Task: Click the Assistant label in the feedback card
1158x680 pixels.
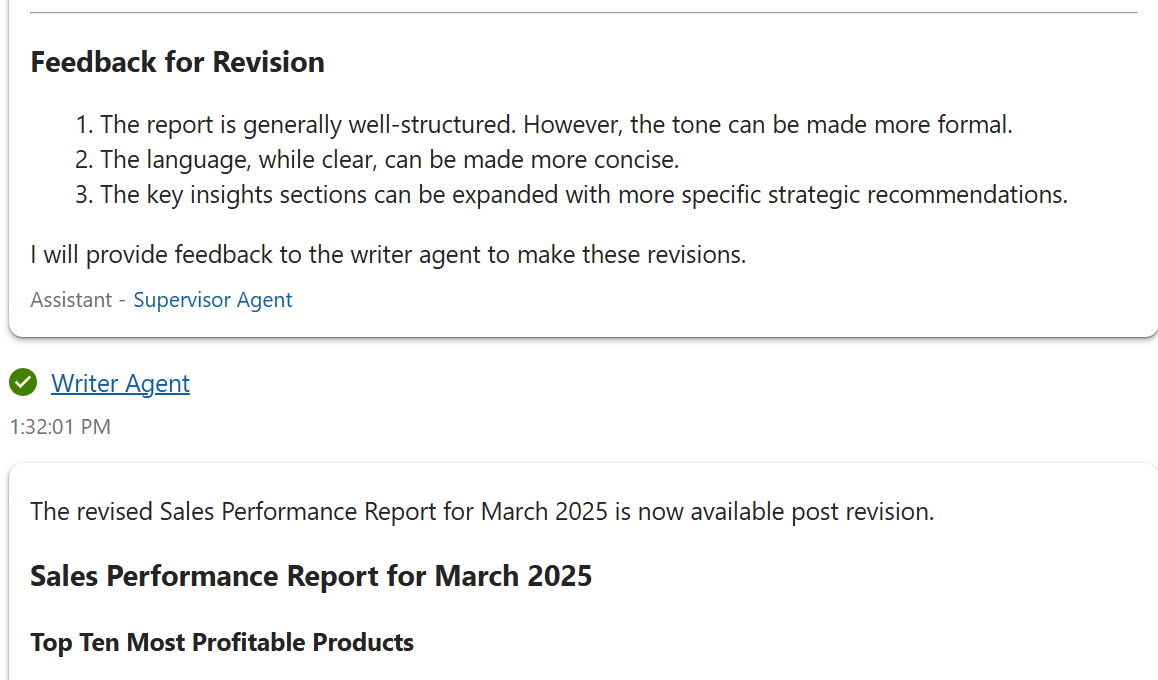Action: [x=72, y=300]
